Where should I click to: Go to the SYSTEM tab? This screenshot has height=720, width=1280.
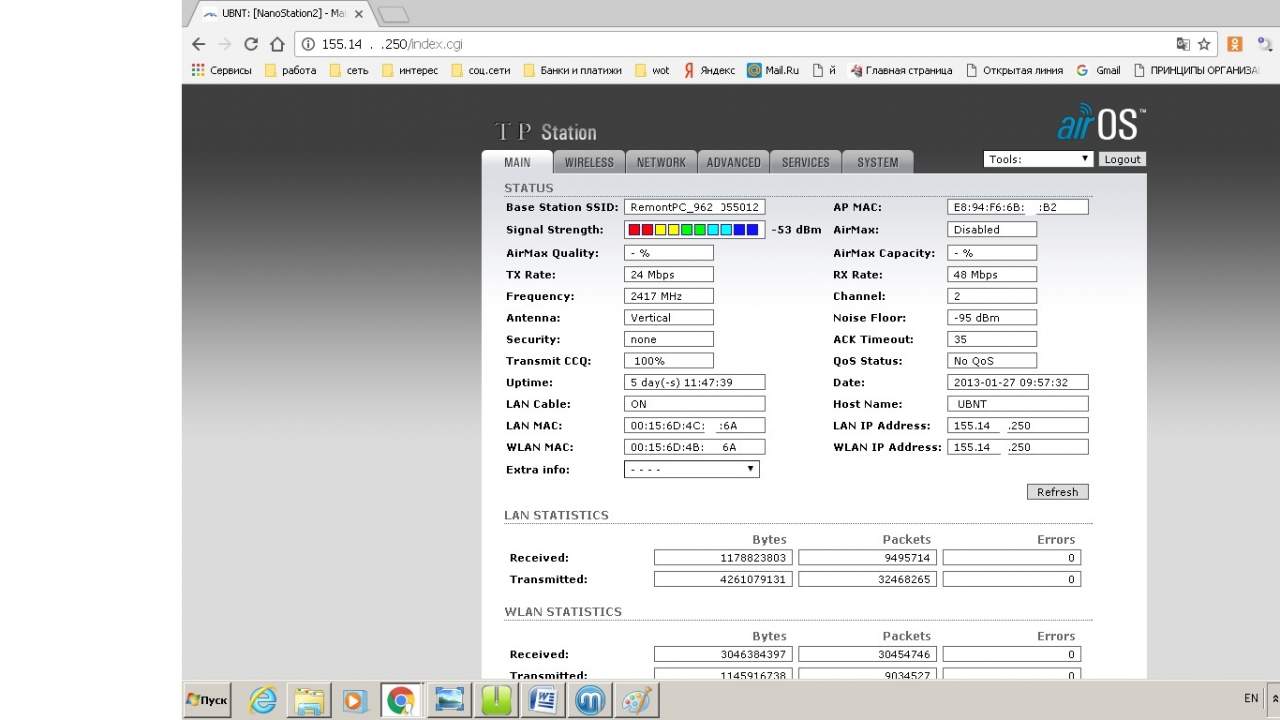click(x=877, y=162)
